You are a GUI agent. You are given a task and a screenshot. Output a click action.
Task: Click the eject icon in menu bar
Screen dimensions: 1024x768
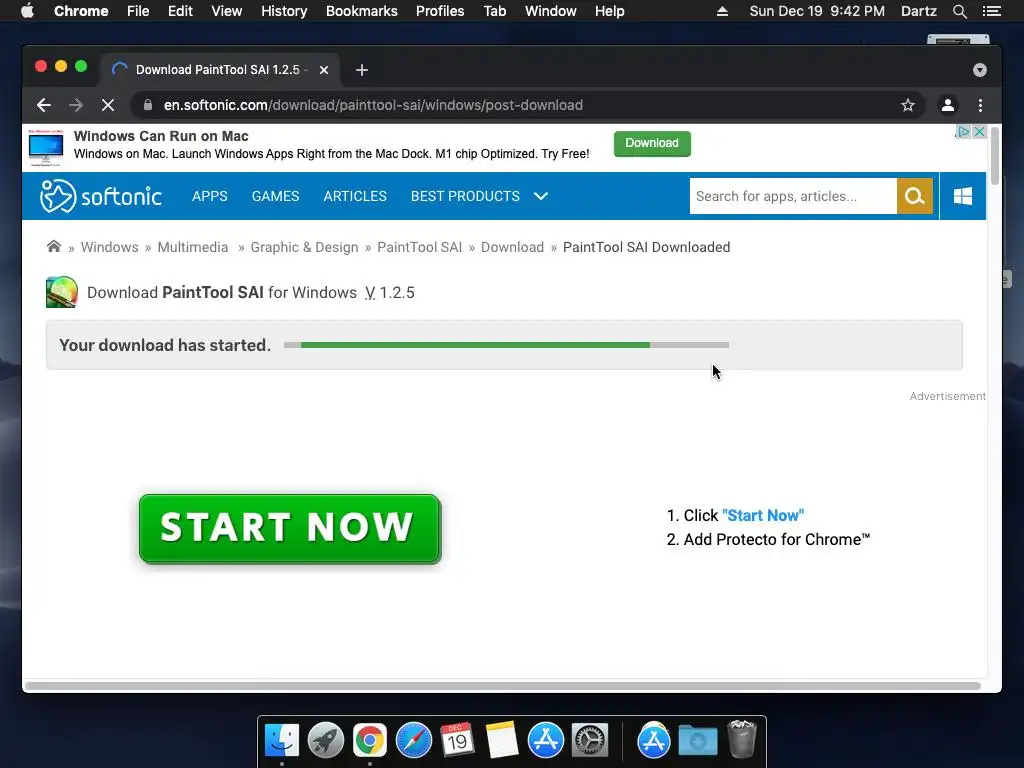(x=722, y=11)
